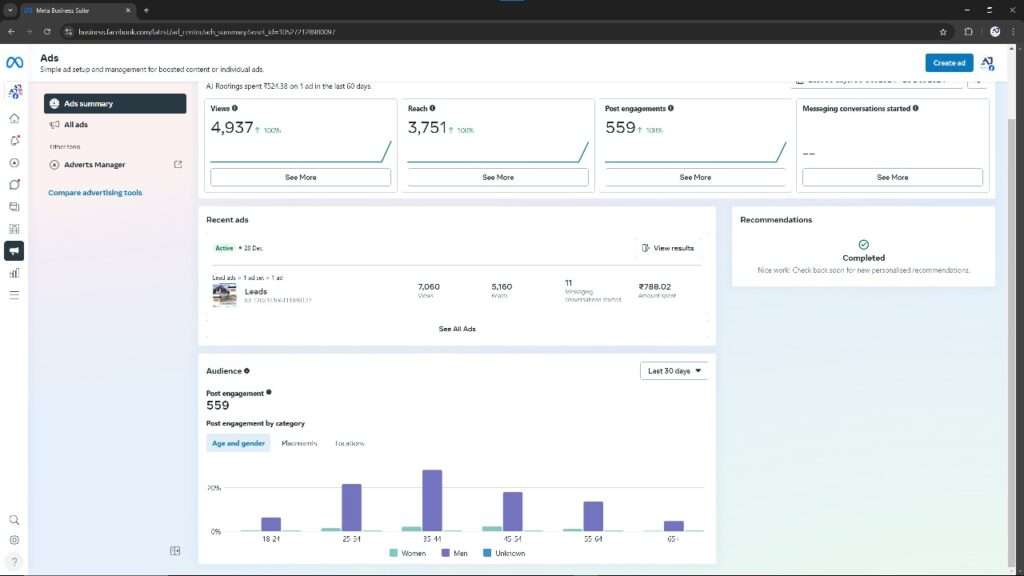Viewport: 1024px width, 576px height.
Task: Open a new browser tab
Action: pos(146,10)
